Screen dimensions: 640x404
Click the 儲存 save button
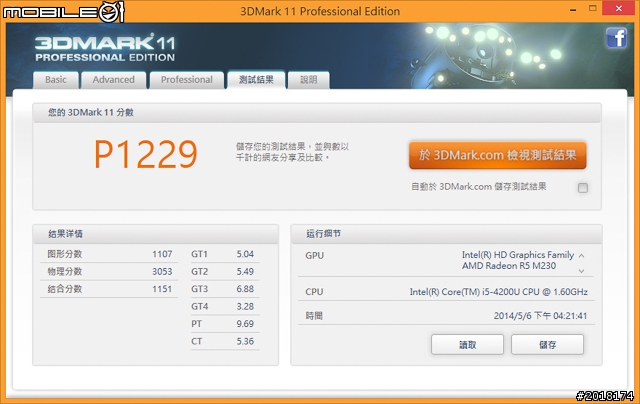pyautogui.click(x=547, y=345)
